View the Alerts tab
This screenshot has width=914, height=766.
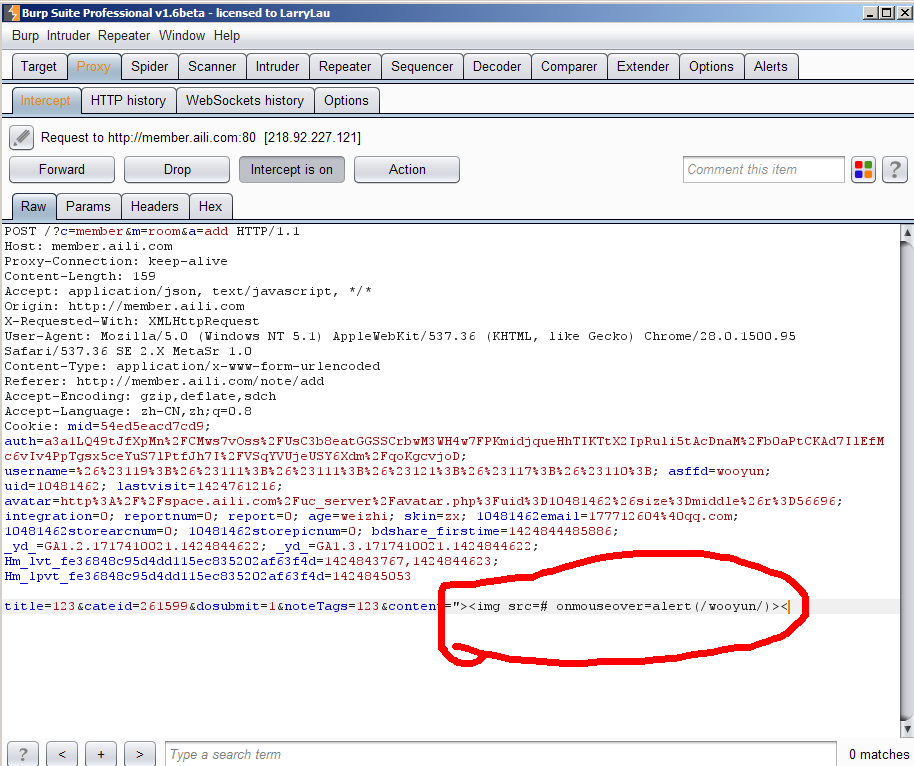point(770,66)
